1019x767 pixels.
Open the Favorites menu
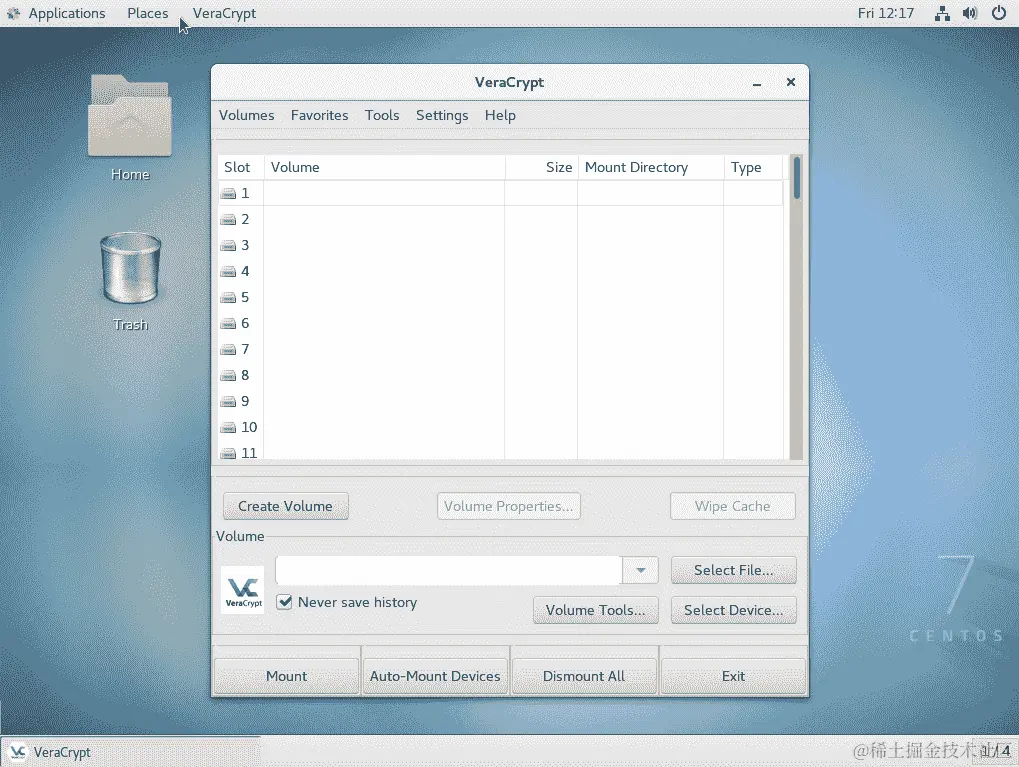(319, 115)
